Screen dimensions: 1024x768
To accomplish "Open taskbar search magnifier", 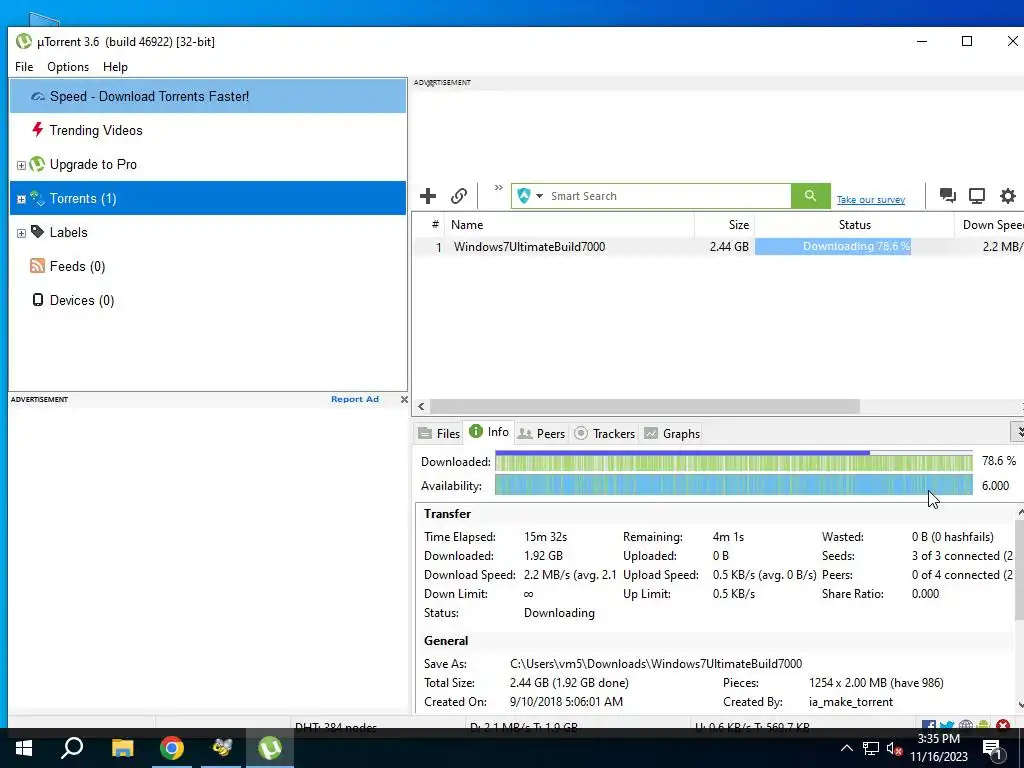I will [72, 748].
